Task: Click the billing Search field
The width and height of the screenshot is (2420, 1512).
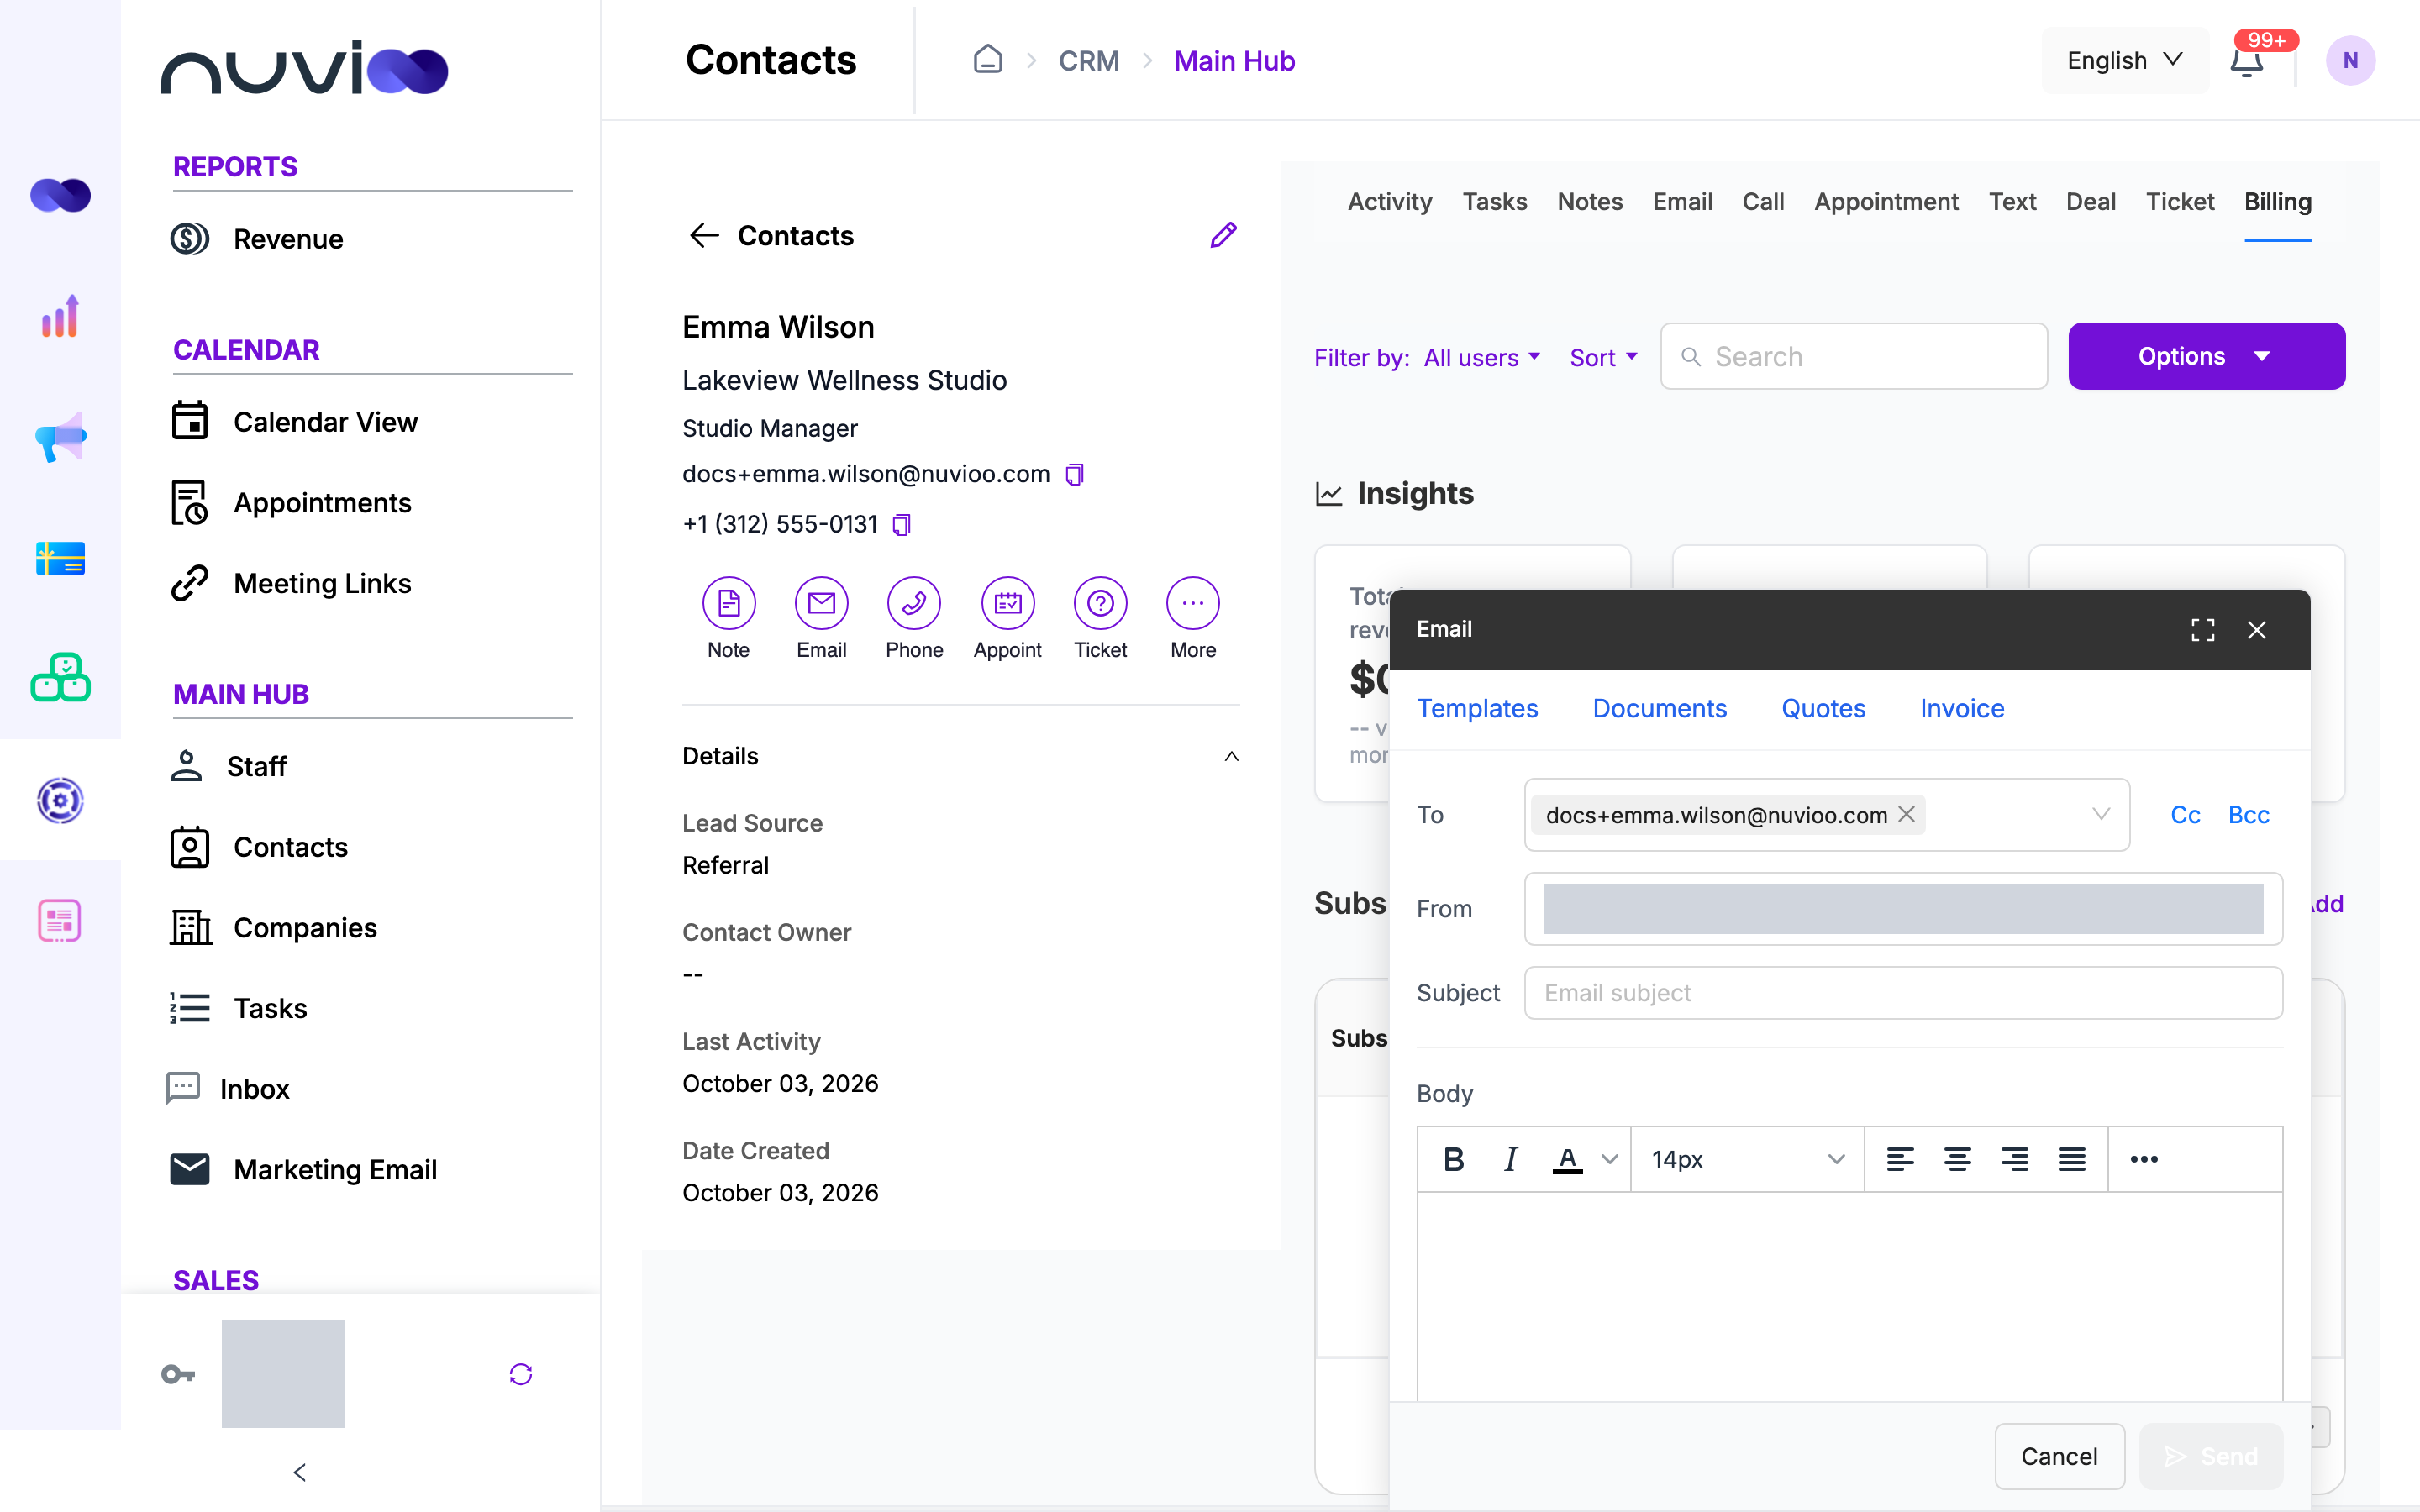Action: [x=1853, y=356]
